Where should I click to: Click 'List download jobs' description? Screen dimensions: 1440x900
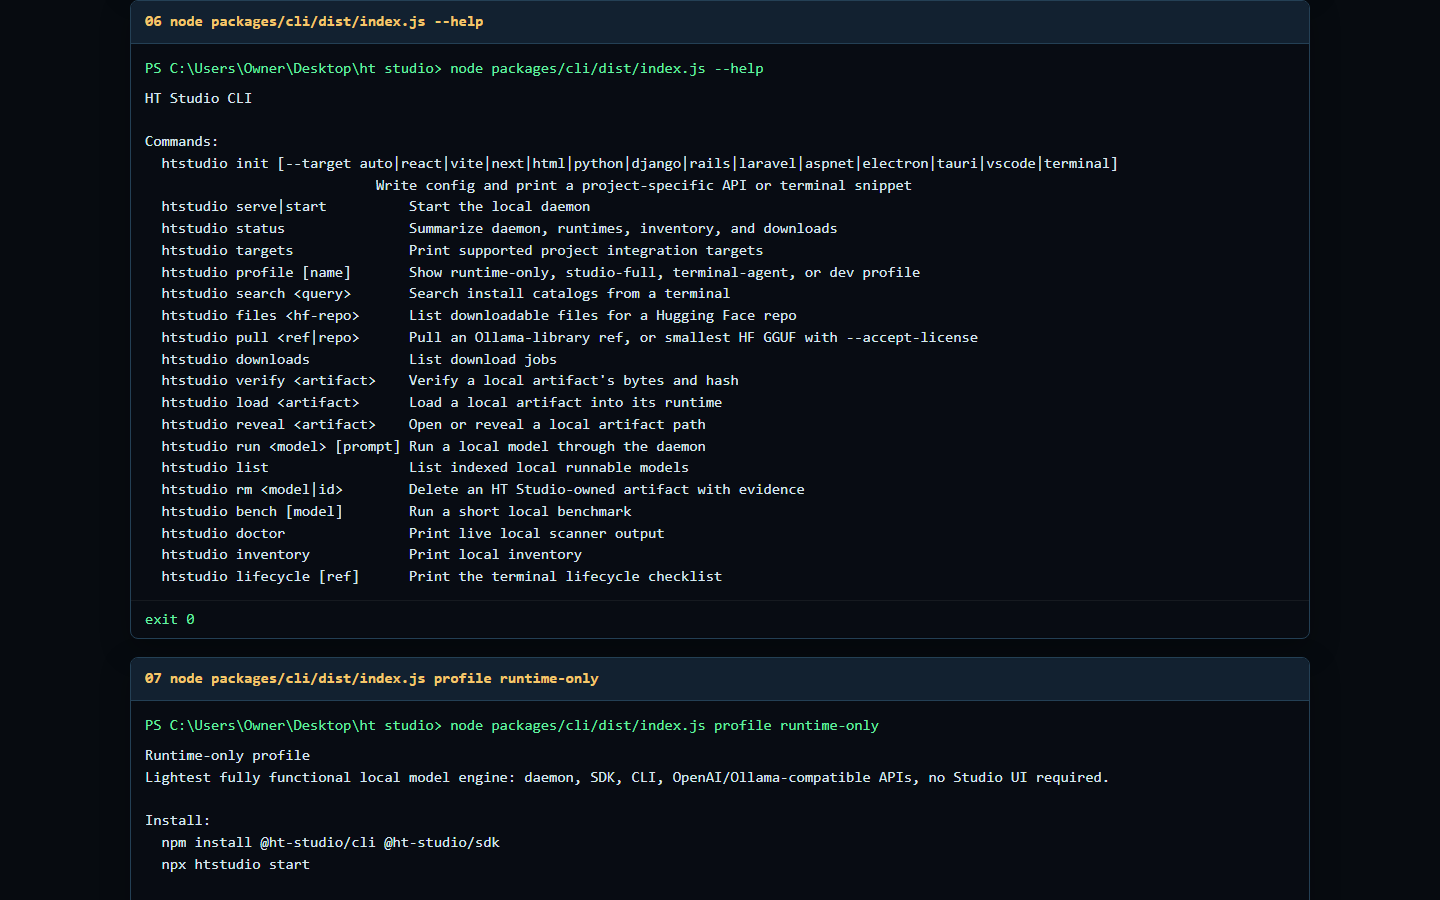483,359
